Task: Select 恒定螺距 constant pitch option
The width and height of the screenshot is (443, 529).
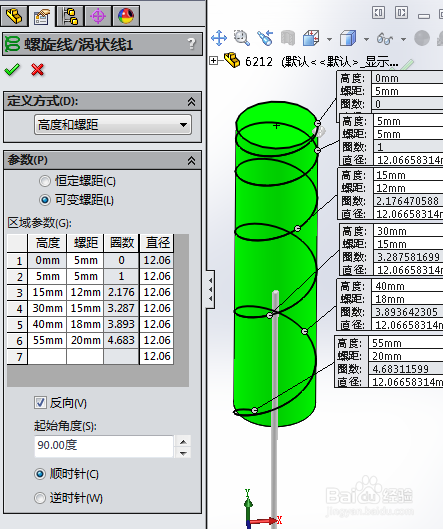Action: (45, 181)
